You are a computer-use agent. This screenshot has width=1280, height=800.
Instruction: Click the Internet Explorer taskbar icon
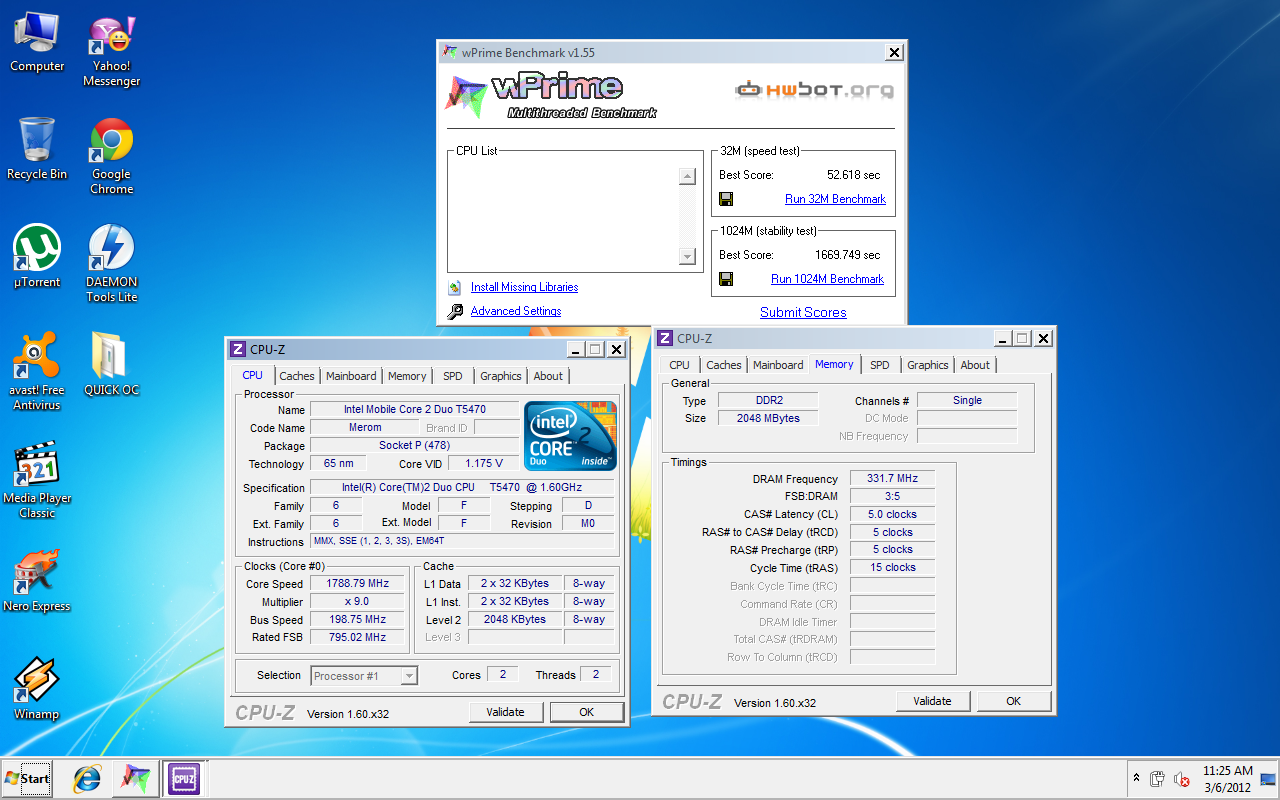click(x=87, y=778)
